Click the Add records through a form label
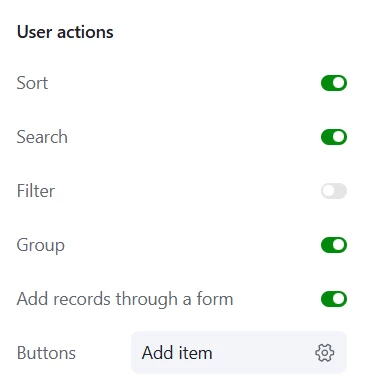The width and height of the screenshot is (366, 384). pos(125,299)
